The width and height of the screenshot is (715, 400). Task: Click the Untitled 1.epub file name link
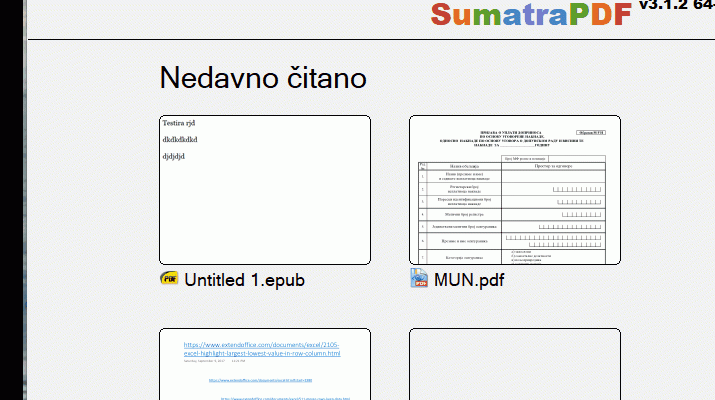pyautogui.click(x=244, y=280)
